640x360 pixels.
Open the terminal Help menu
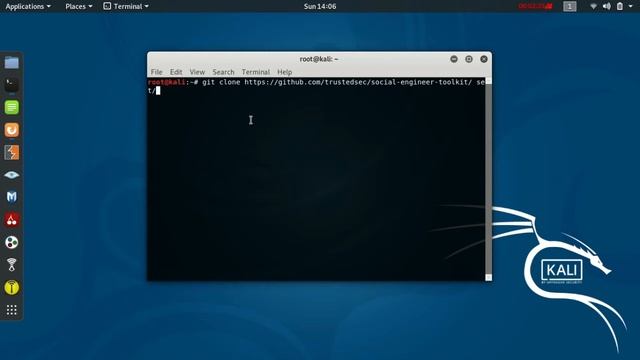point(284,72)
